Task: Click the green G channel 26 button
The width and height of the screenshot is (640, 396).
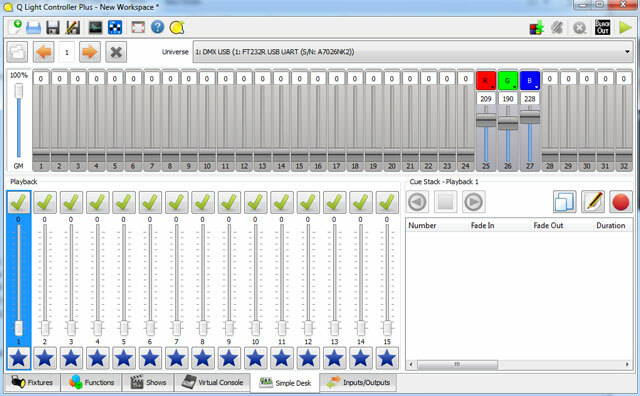Action: [508, 80]
